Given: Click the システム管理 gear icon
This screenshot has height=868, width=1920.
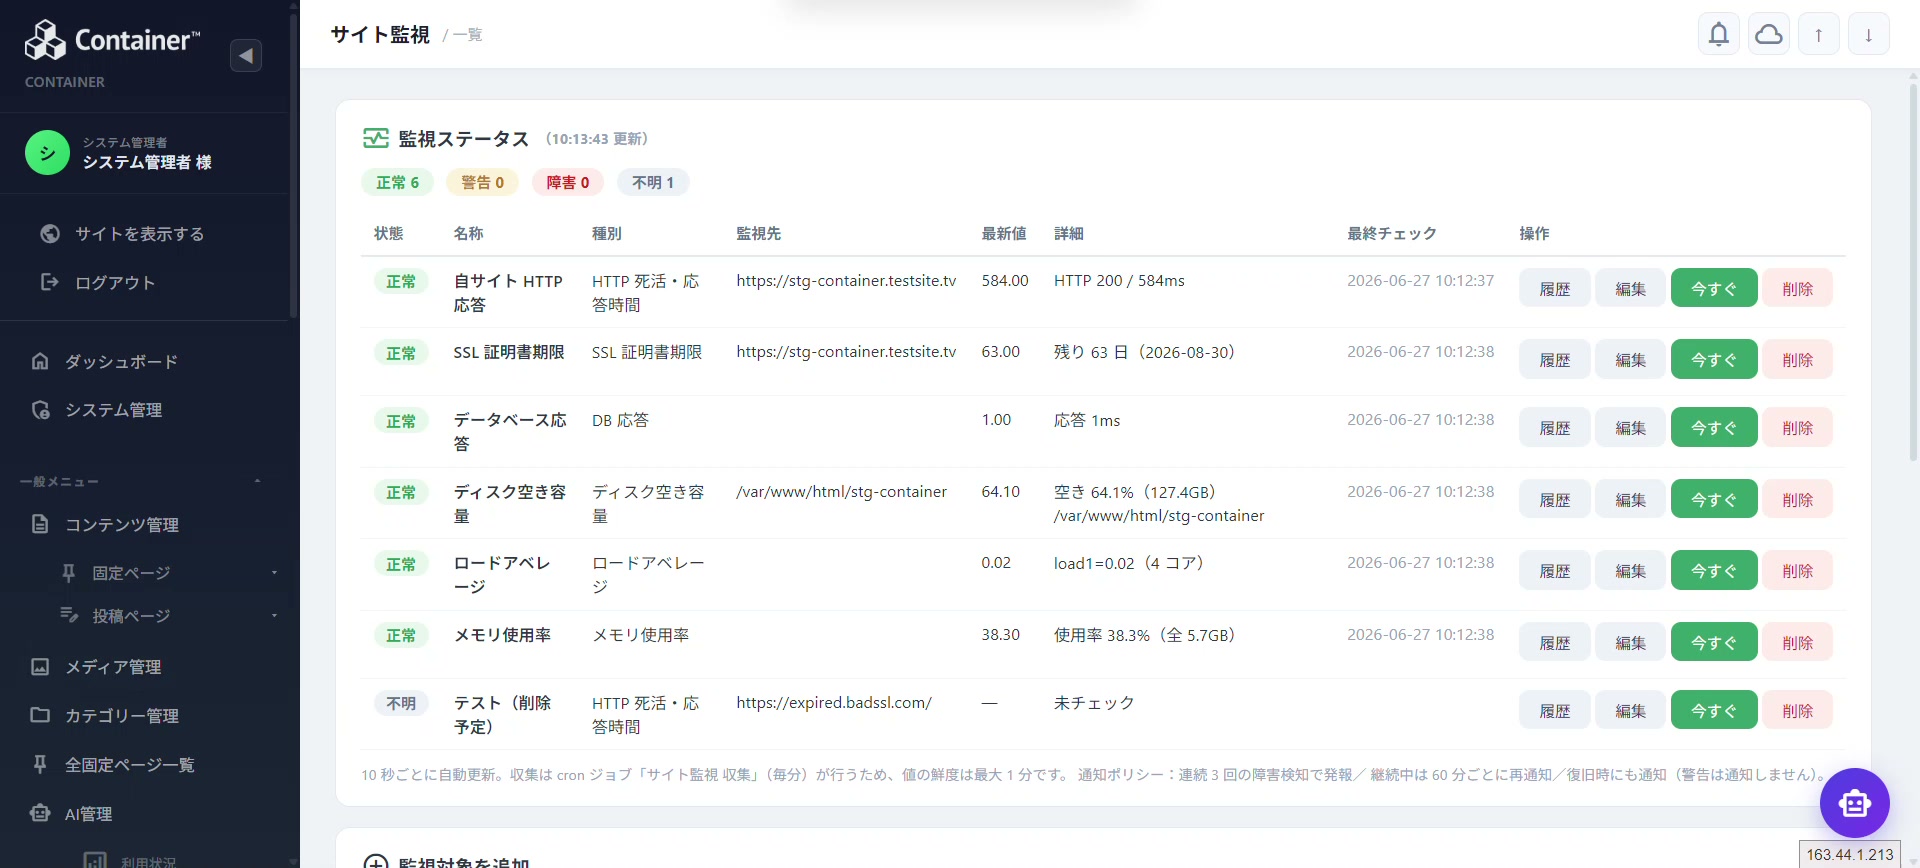Looking at the screenshot, I should tap(40, 410).
